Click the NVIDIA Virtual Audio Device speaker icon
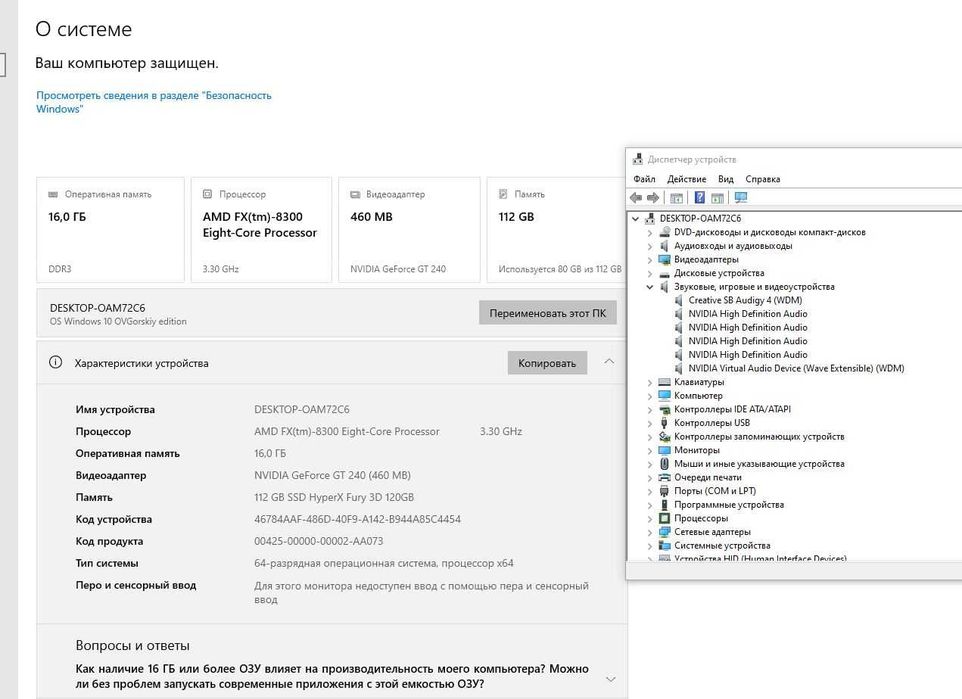The height and width of the screenshot is (699, 962). click(x=678, y=368)
